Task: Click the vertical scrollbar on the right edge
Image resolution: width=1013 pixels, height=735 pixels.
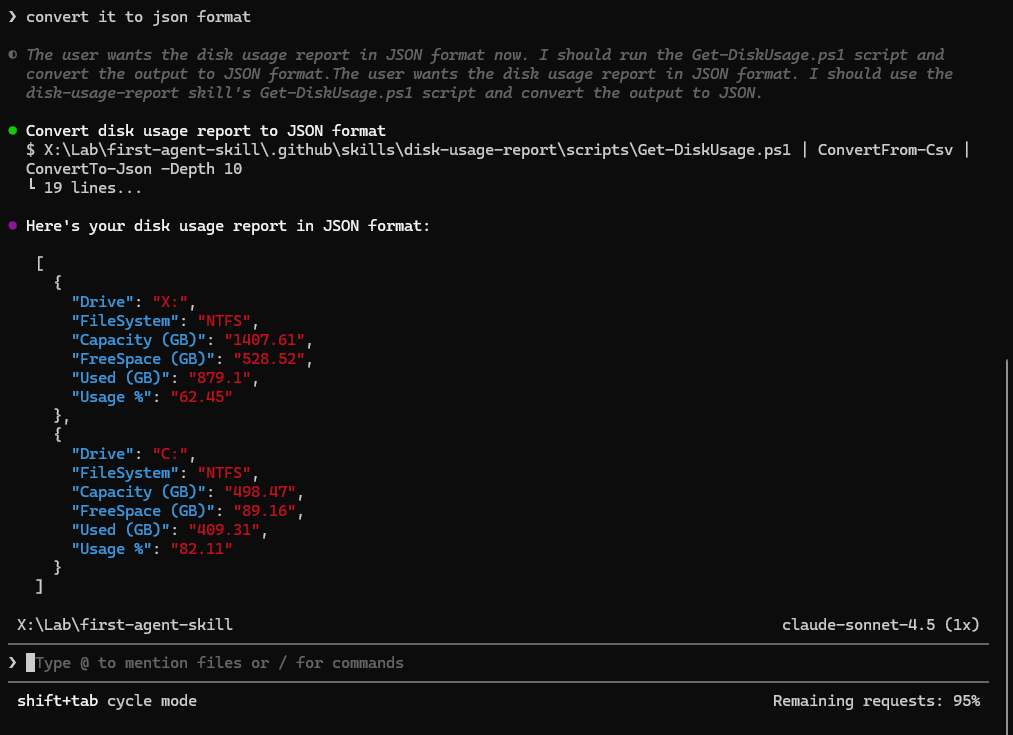Action: click(x=1007, y=480)
